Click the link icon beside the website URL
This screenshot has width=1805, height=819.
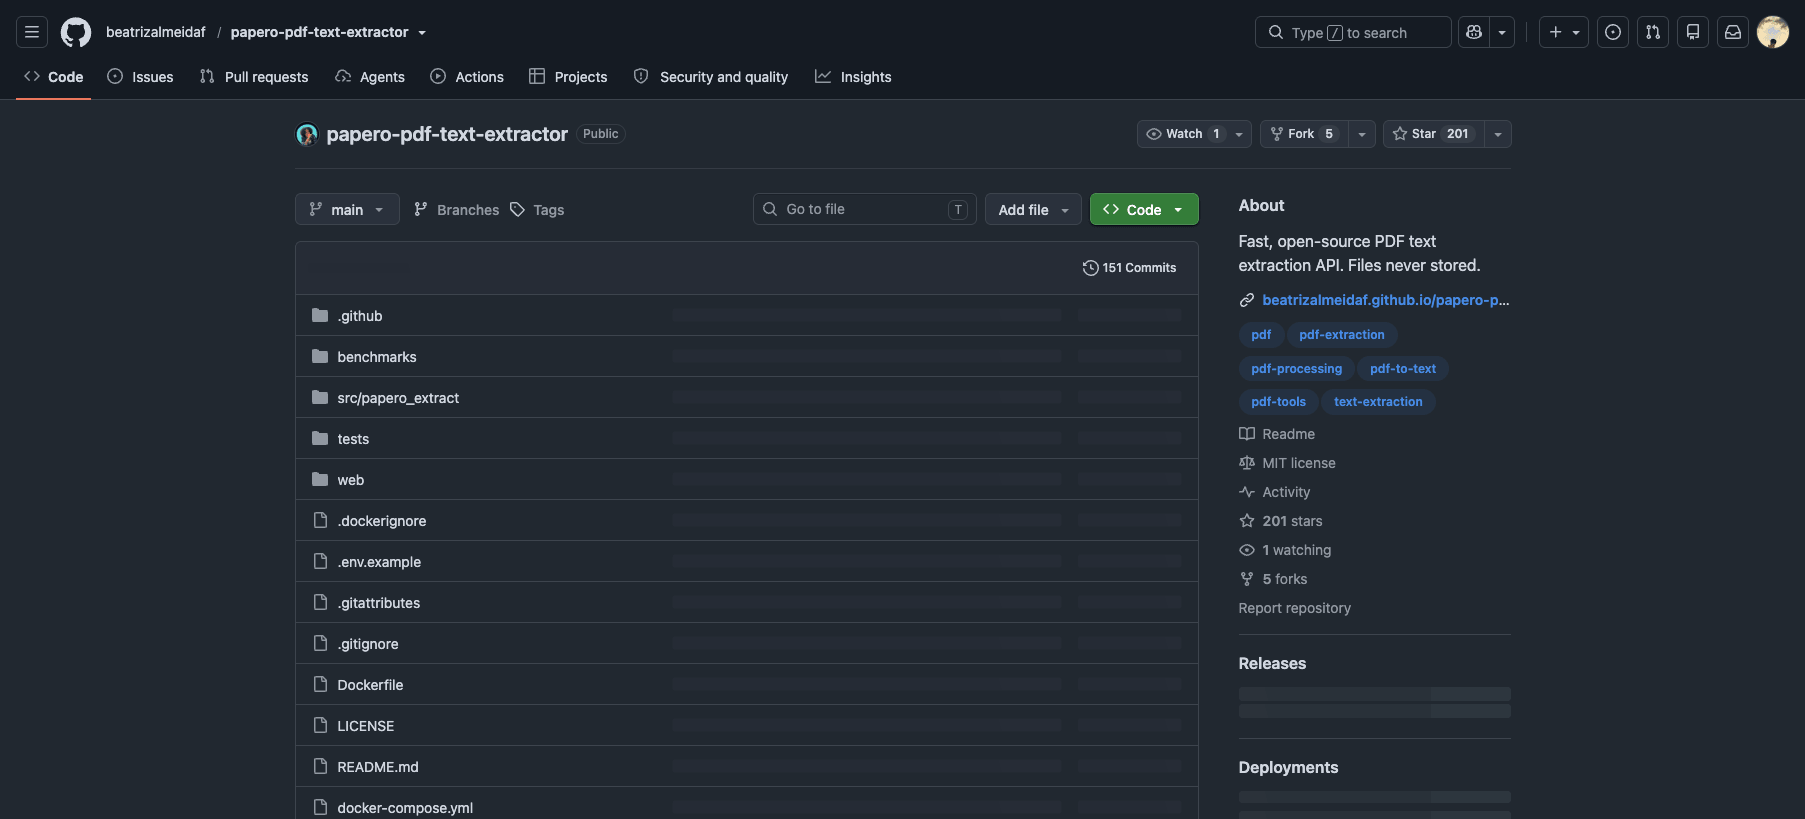[x=1247, y=300]
